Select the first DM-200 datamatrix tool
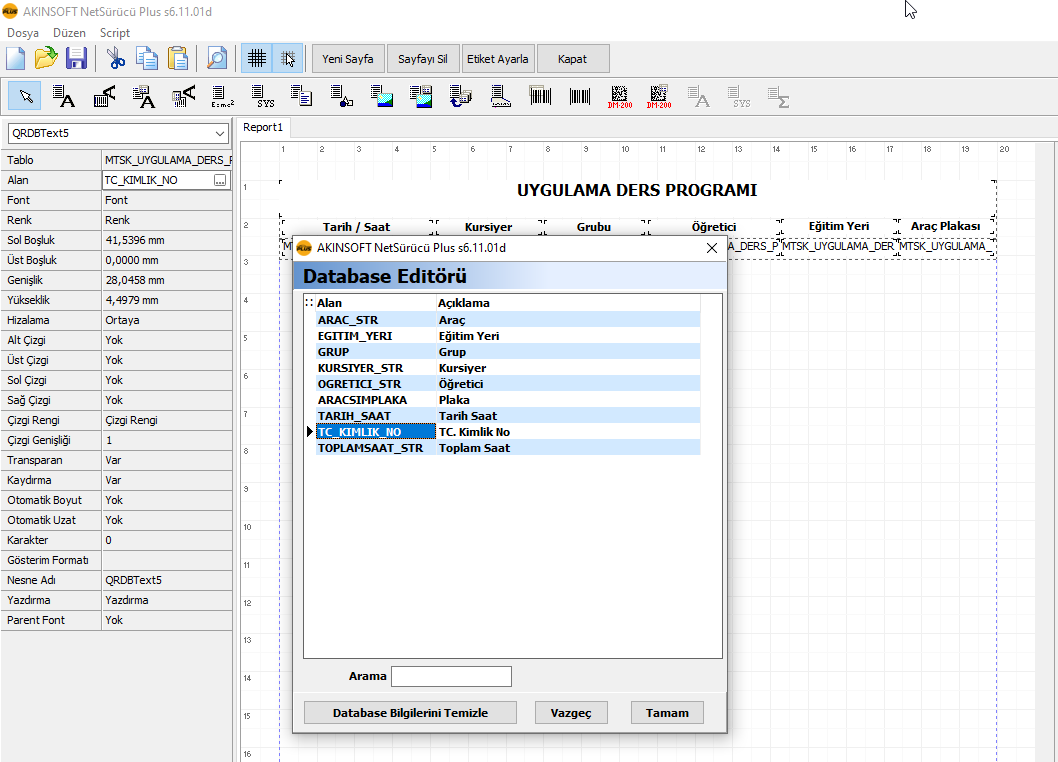Viewport: 1058px width, 762px height. click(619, 96)
